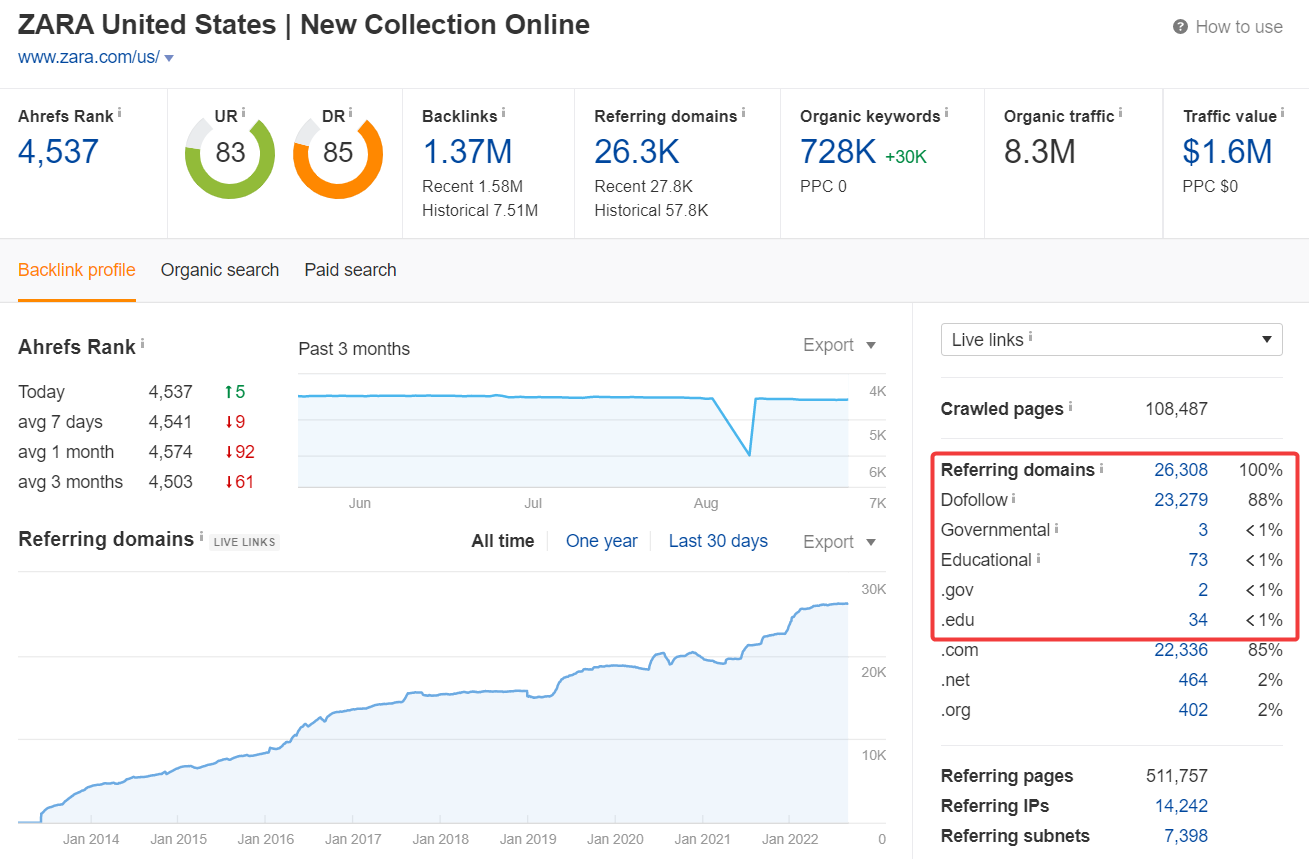This screenshot has width=1309, height=859.
Task: Open the $1.6M traffic value figure
Action: pos(1228,152)
